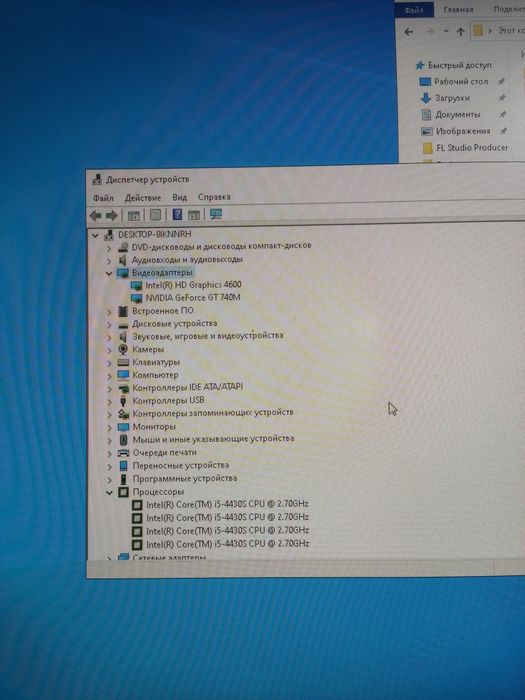Open the Действие menu
The height and width of the screenshot is (700, 525).
(143, 198)
